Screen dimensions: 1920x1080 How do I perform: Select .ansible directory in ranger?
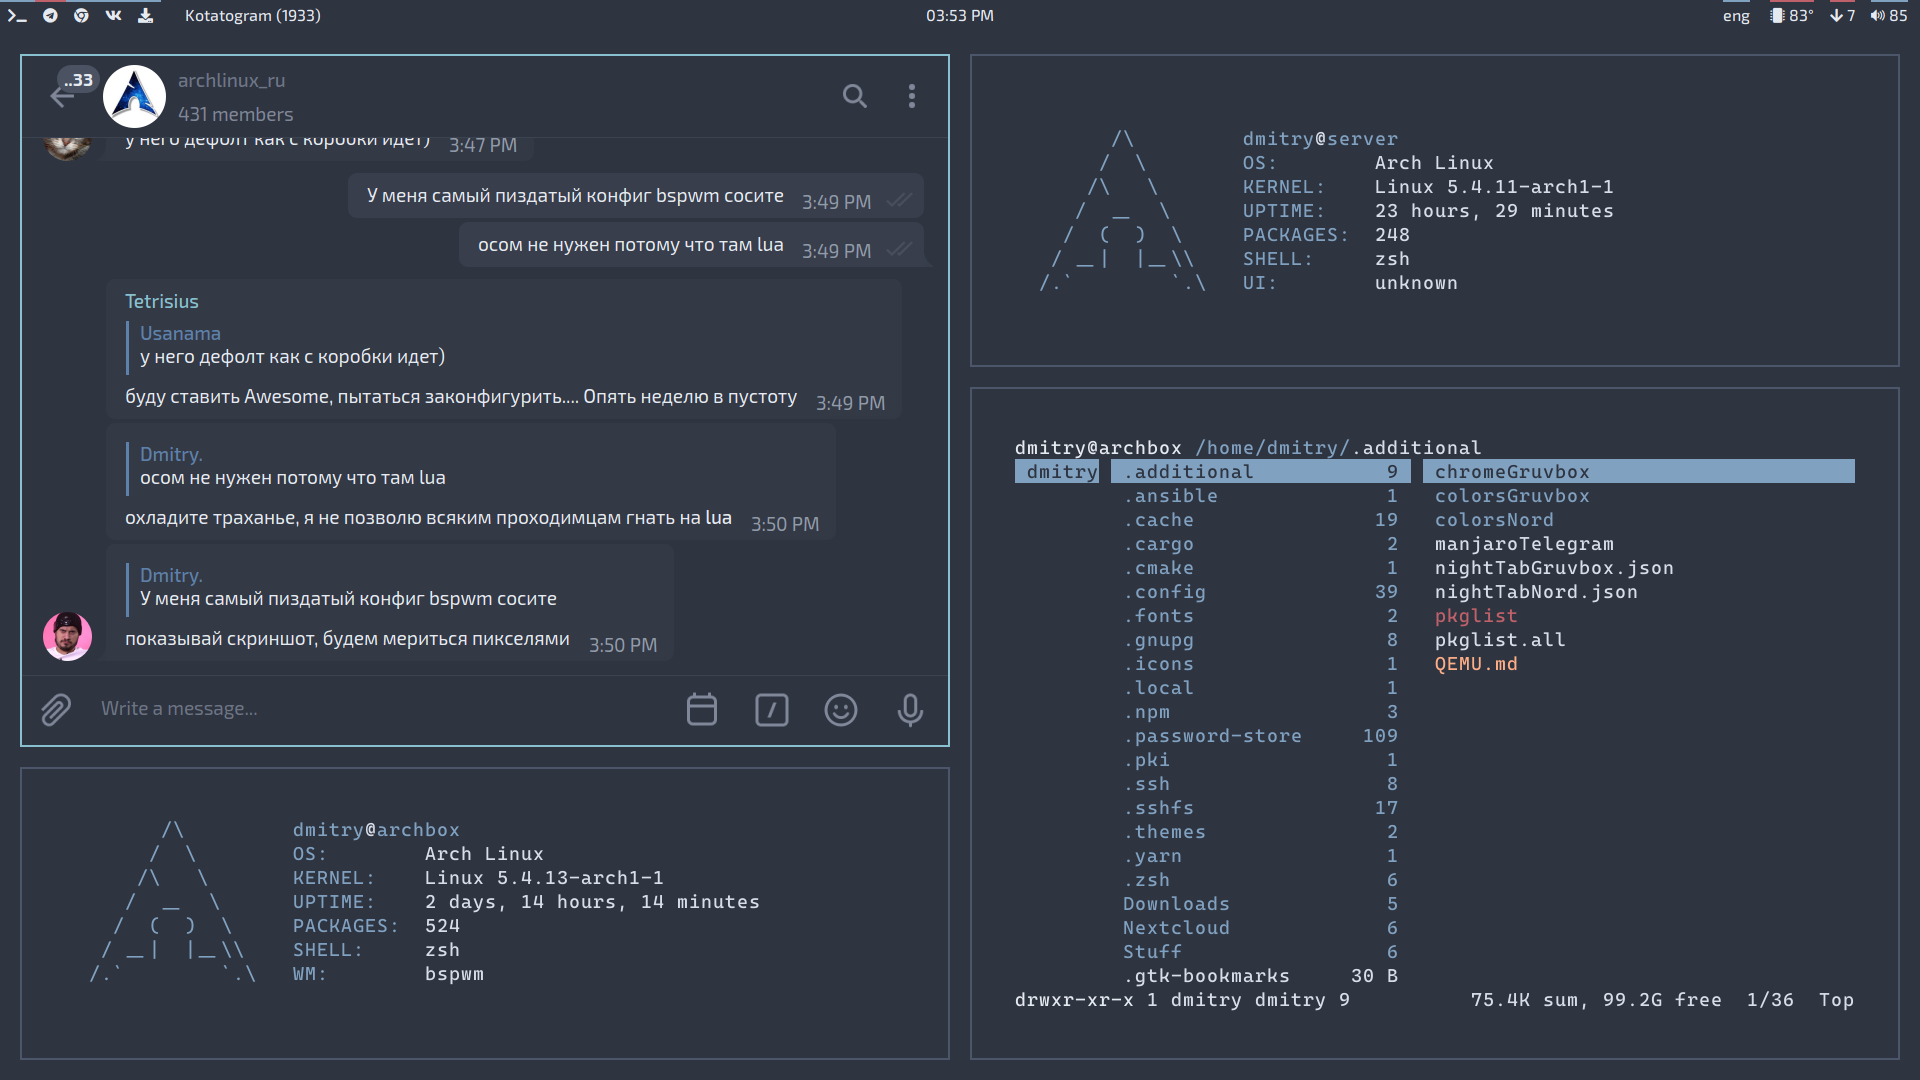[x=1260, y=496]
